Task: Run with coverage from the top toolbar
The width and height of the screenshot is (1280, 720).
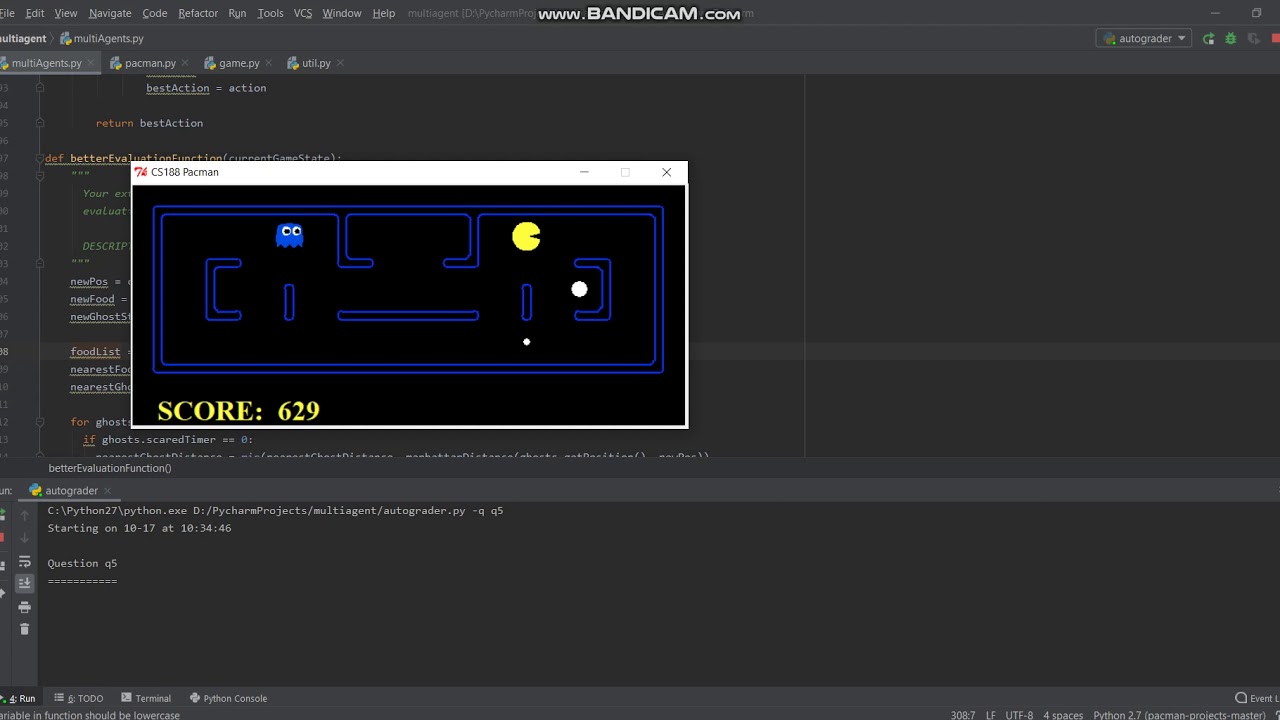Action: [x=1253, y=39]
